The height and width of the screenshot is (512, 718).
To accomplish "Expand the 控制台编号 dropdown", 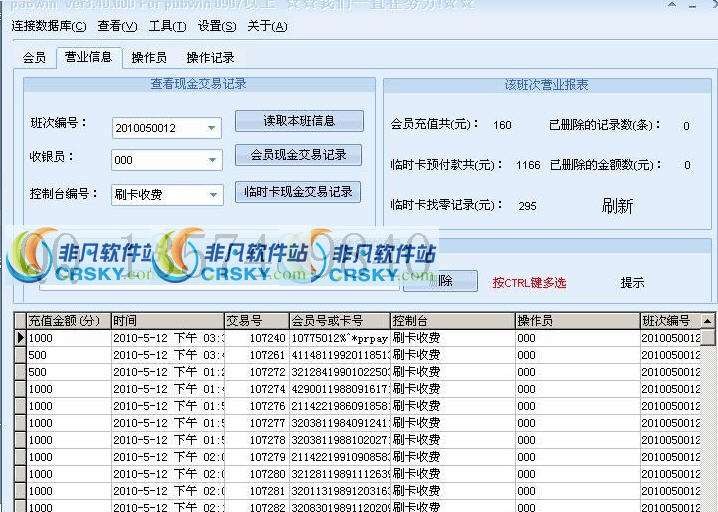I will (x=212, y=195).
